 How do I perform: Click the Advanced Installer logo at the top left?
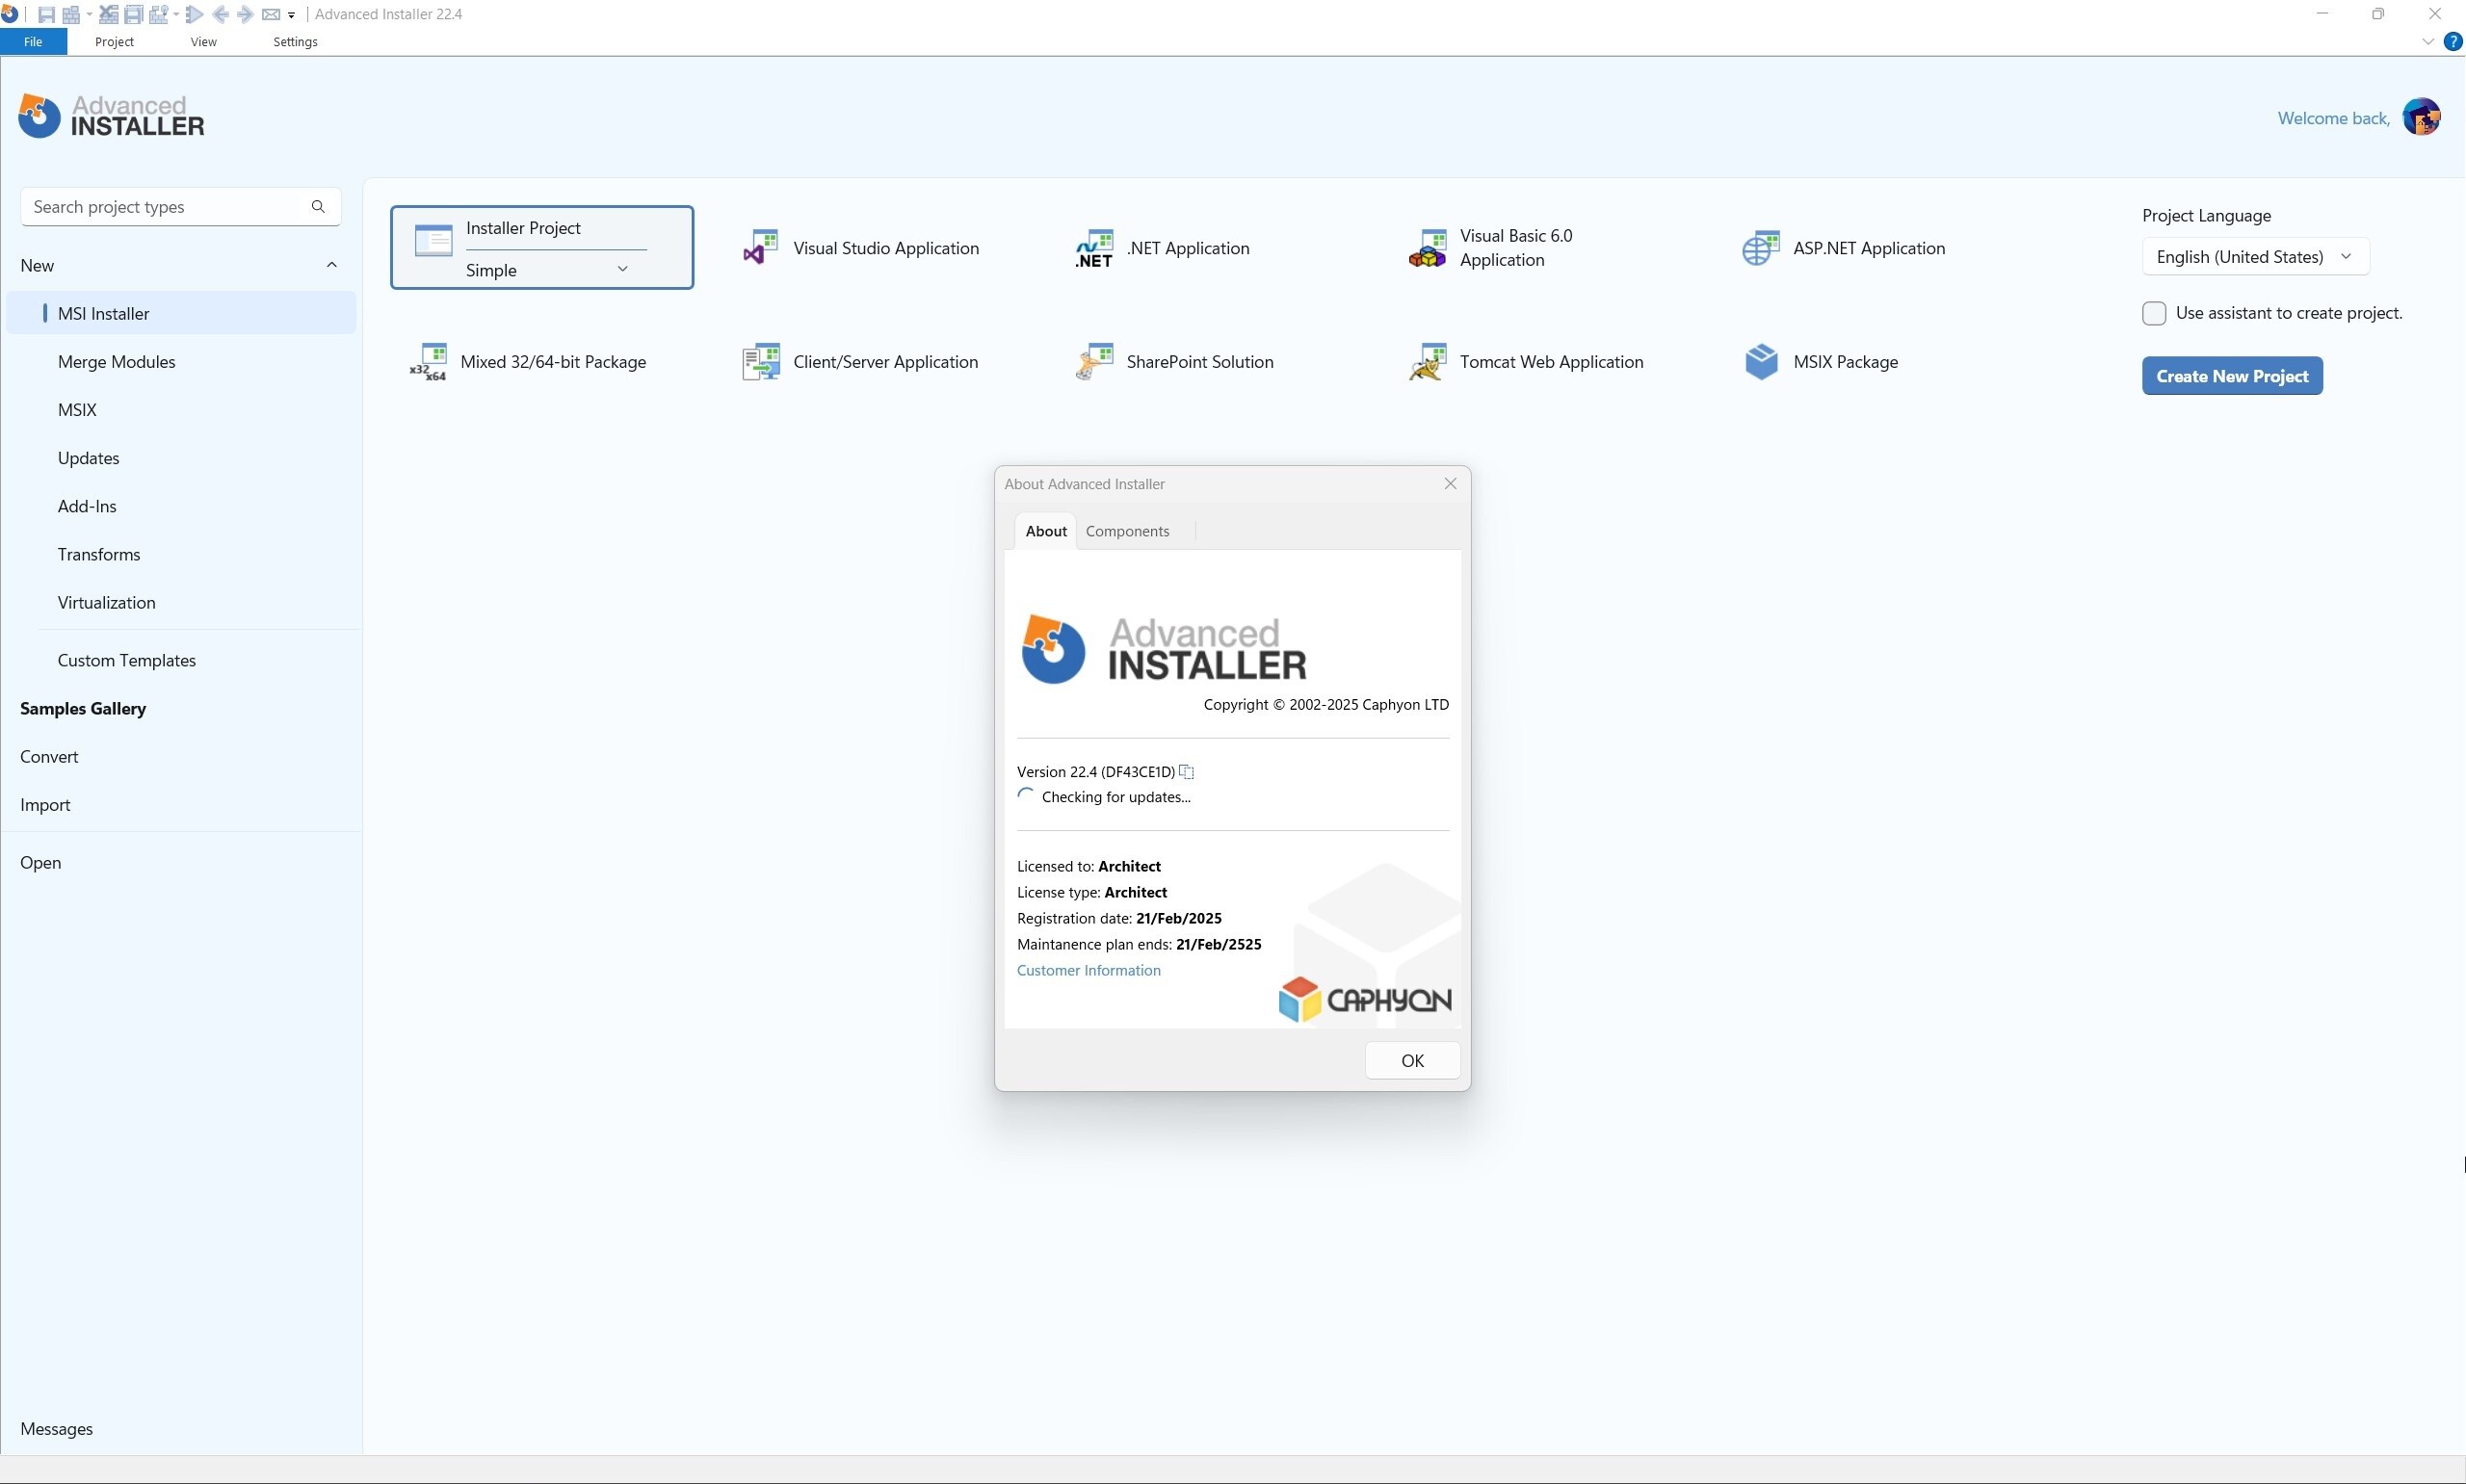pos(111,116)
